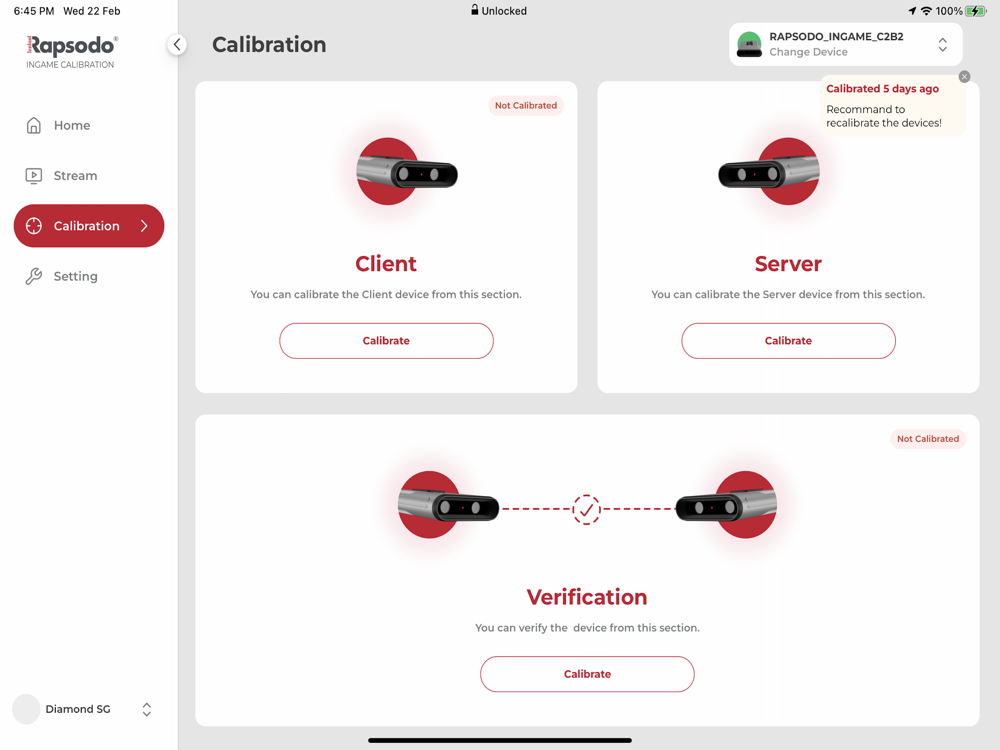Click the 'Client' heading
This screenshot has height=750, width=1000.
click(386, 264)
